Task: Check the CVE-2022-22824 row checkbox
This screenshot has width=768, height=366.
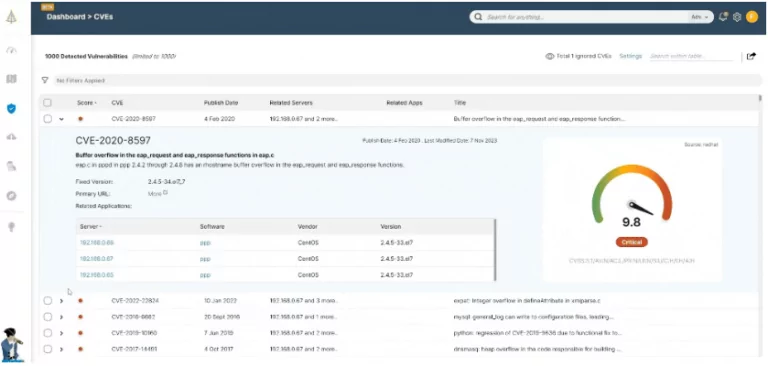Action: pyautogui.click(x=48, y=301)
